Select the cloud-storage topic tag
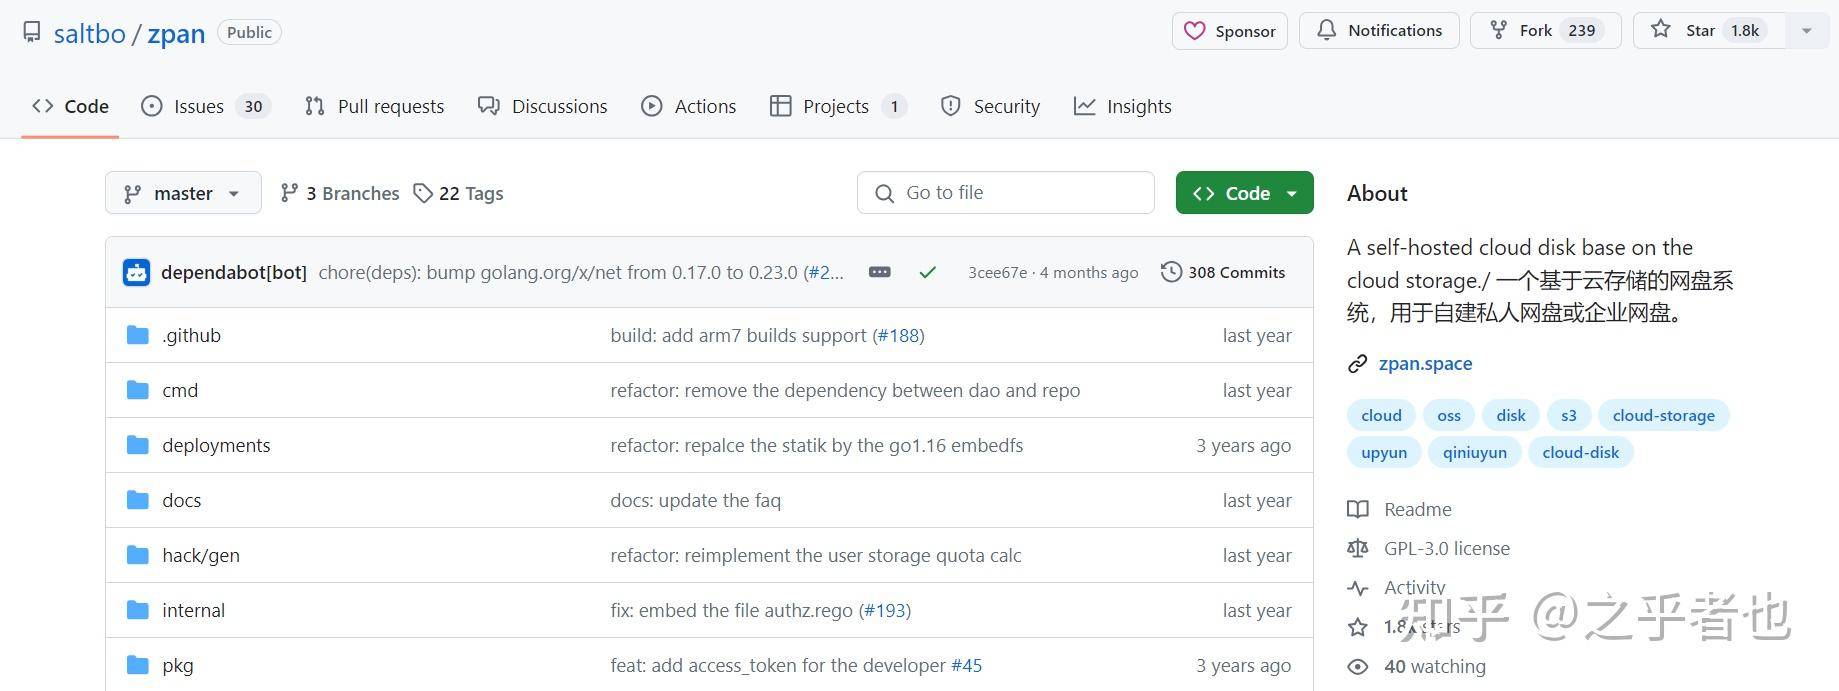Screen dimensions: 1839x691 point(1664,415)
